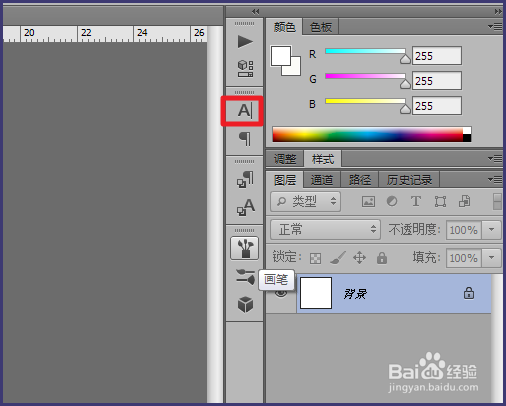Screen dimensions: 506x406
Task: Filter layers by shape icon
Action: pyautogui.click(x=440, y=201)
